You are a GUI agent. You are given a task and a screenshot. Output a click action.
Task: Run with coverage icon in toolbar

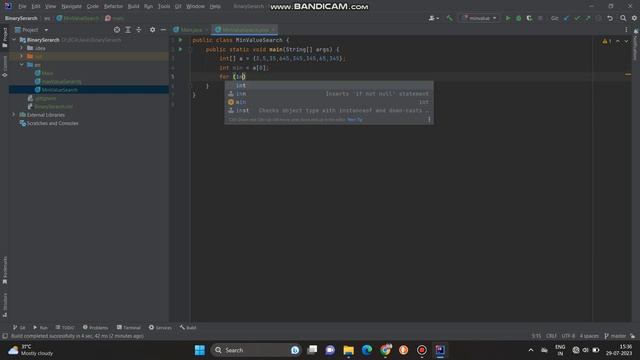pyautogui.click(x=529, y=18)
